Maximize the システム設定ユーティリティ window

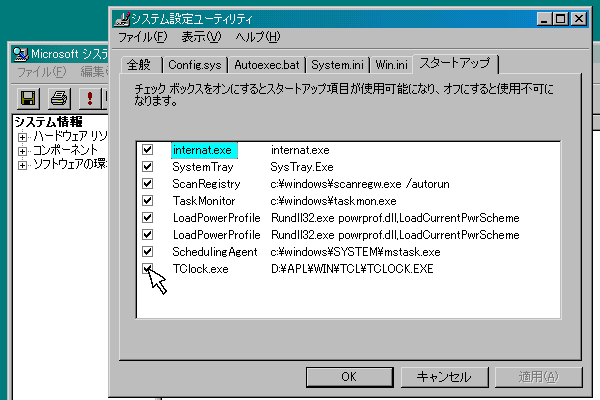pyautogui.click(x=561, y=19)
